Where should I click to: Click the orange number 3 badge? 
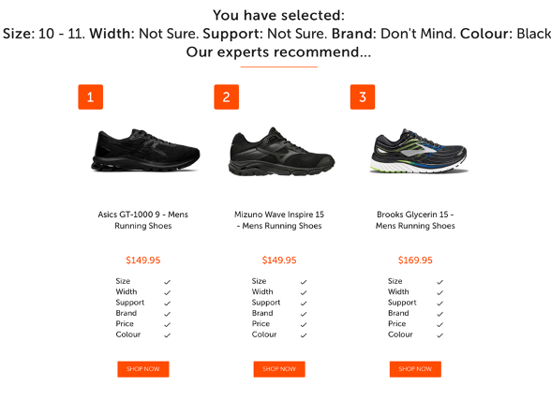pos(362,97)
